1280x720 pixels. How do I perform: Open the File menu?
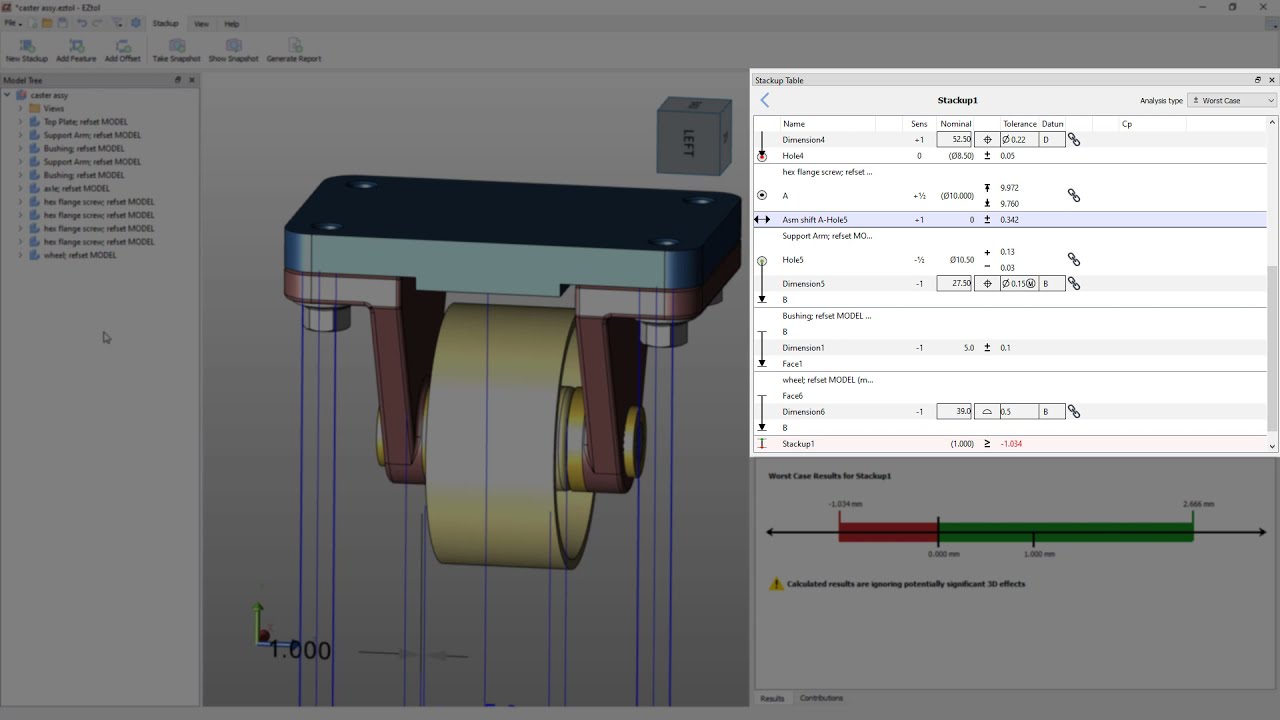point(11,23)
